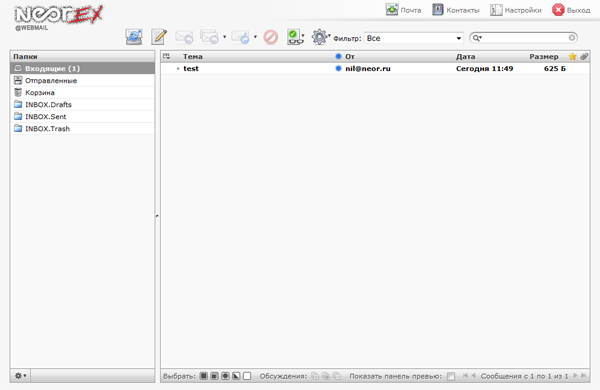This screenshot has width=600, height=390.
Task: Expand all threads icon next to Обсуждения
Action: (x=315, y=376)
